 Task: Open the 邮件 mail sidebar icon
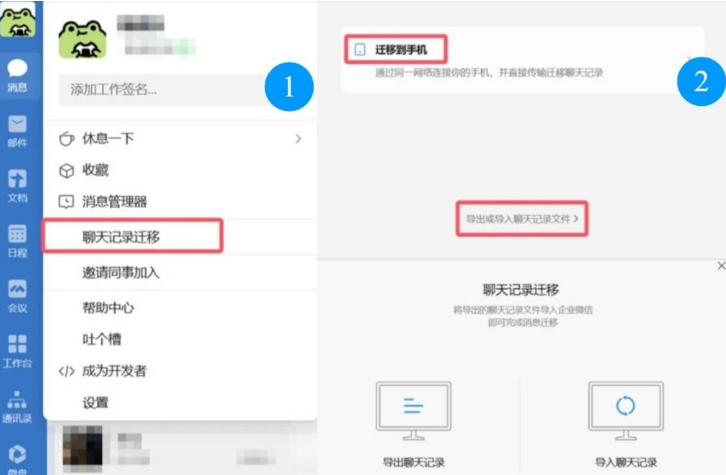pyautogui.click(x=17, y=131)
